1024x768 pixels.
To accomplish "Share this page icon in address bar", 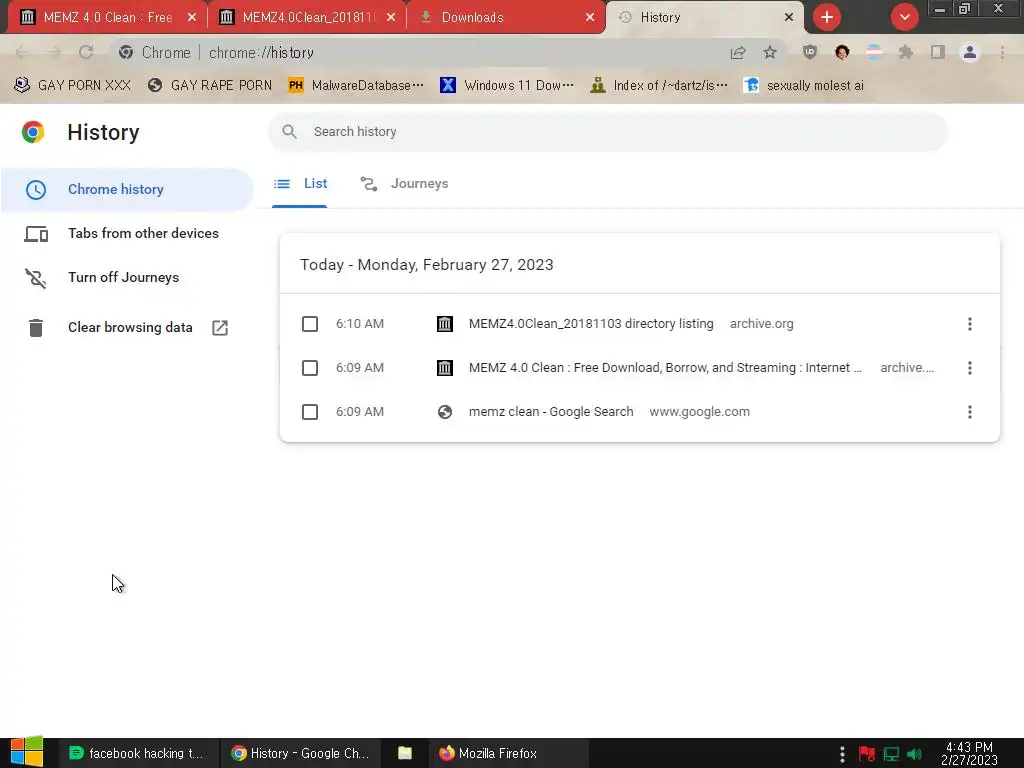I will click(x=738, y=53).
